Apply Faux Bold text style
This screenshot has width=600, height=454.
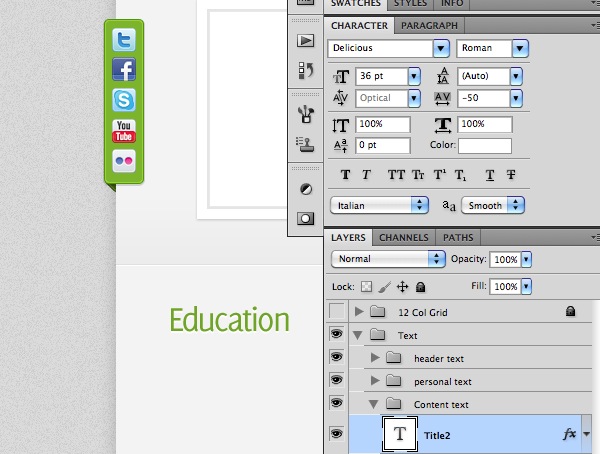click(345, 175)
